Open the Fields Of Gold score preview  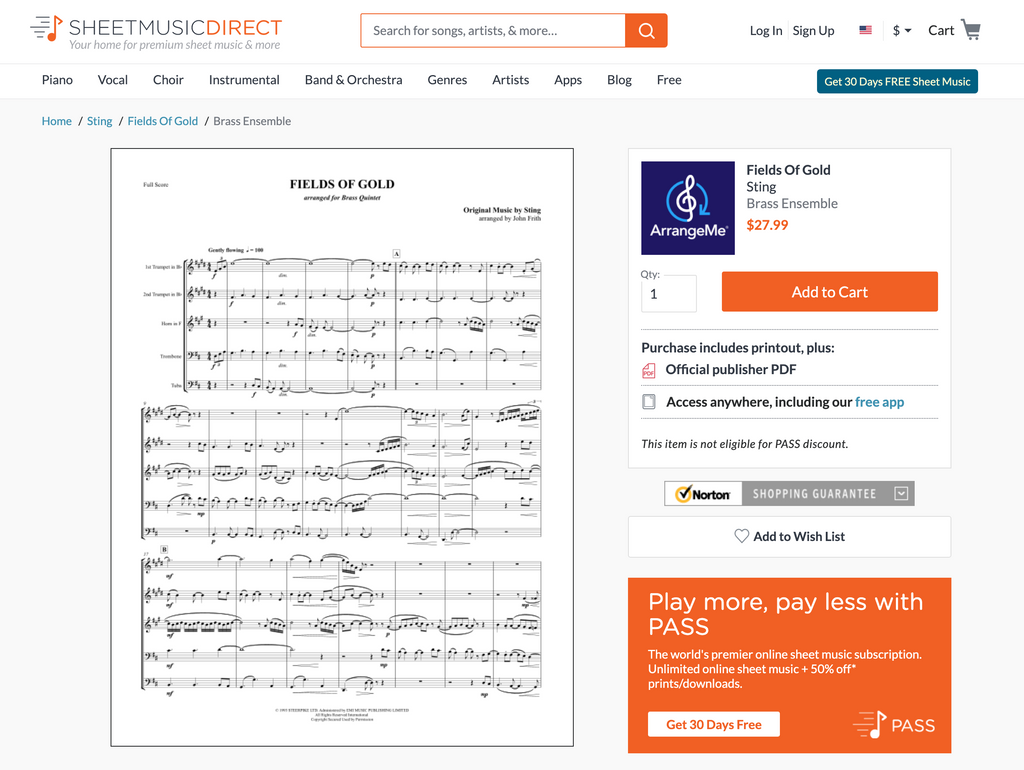click(342, 447)
